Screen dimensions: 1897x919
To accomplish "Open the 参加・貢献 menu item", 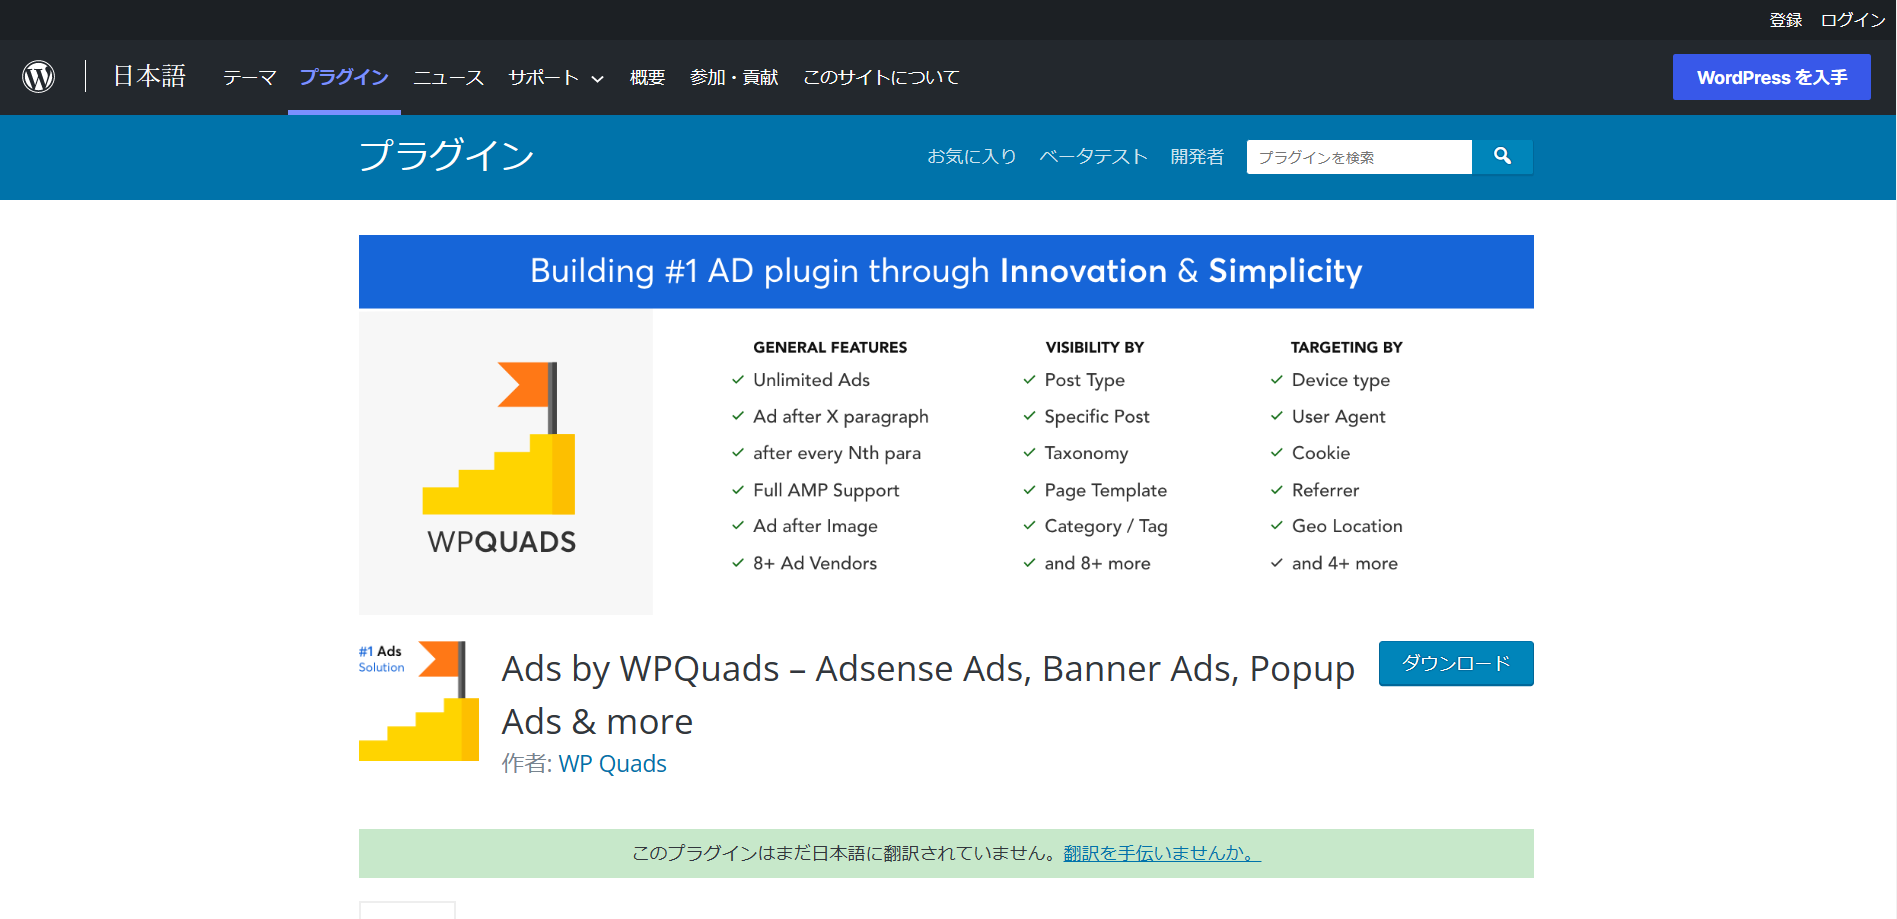I will (734, 78).
